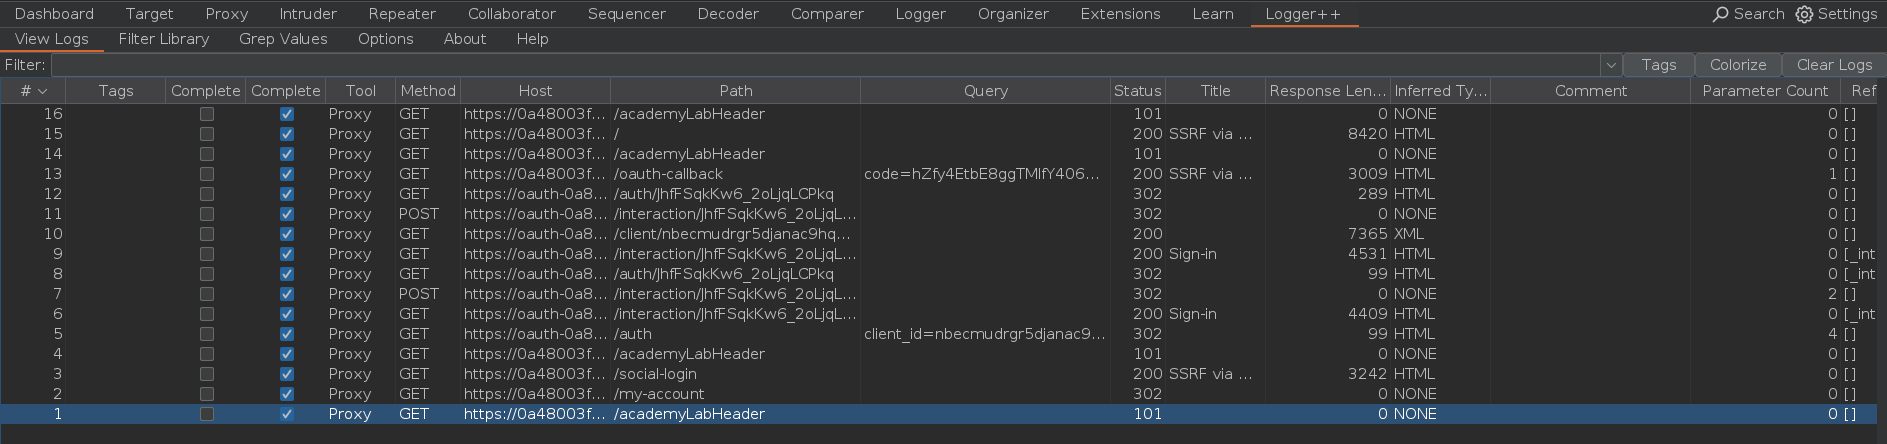Open Settings via the gear icon
The width and height of the screenshot is (1887, 444).
click(x=1804, y=14)
